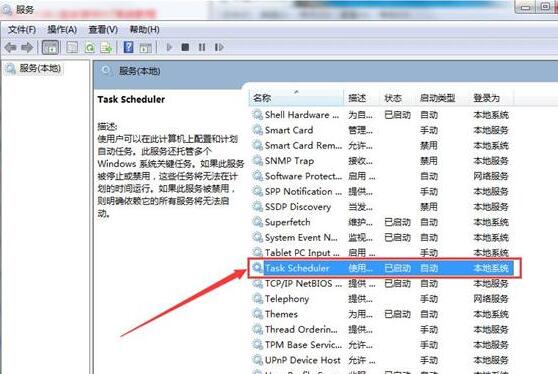Sort by the 名称 column header

pyautogui.click(x=296, y=98)
